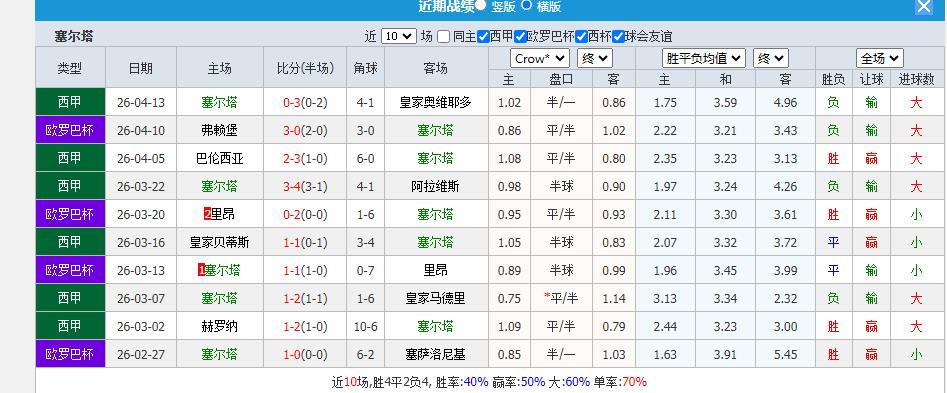Open 塞萨洛尼基 team link
This screenshot has height=393, width=947.
click(x=435, y=354)
